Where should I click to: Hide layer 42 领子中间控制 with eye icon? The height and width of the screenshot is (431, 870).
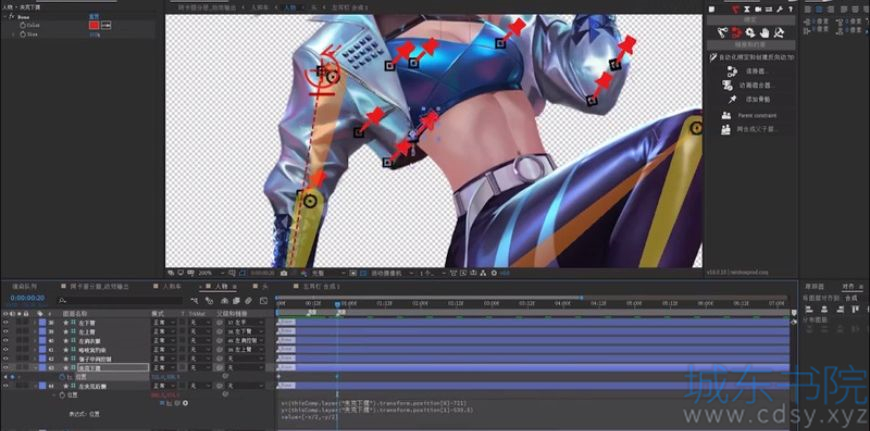click(6, 359)
